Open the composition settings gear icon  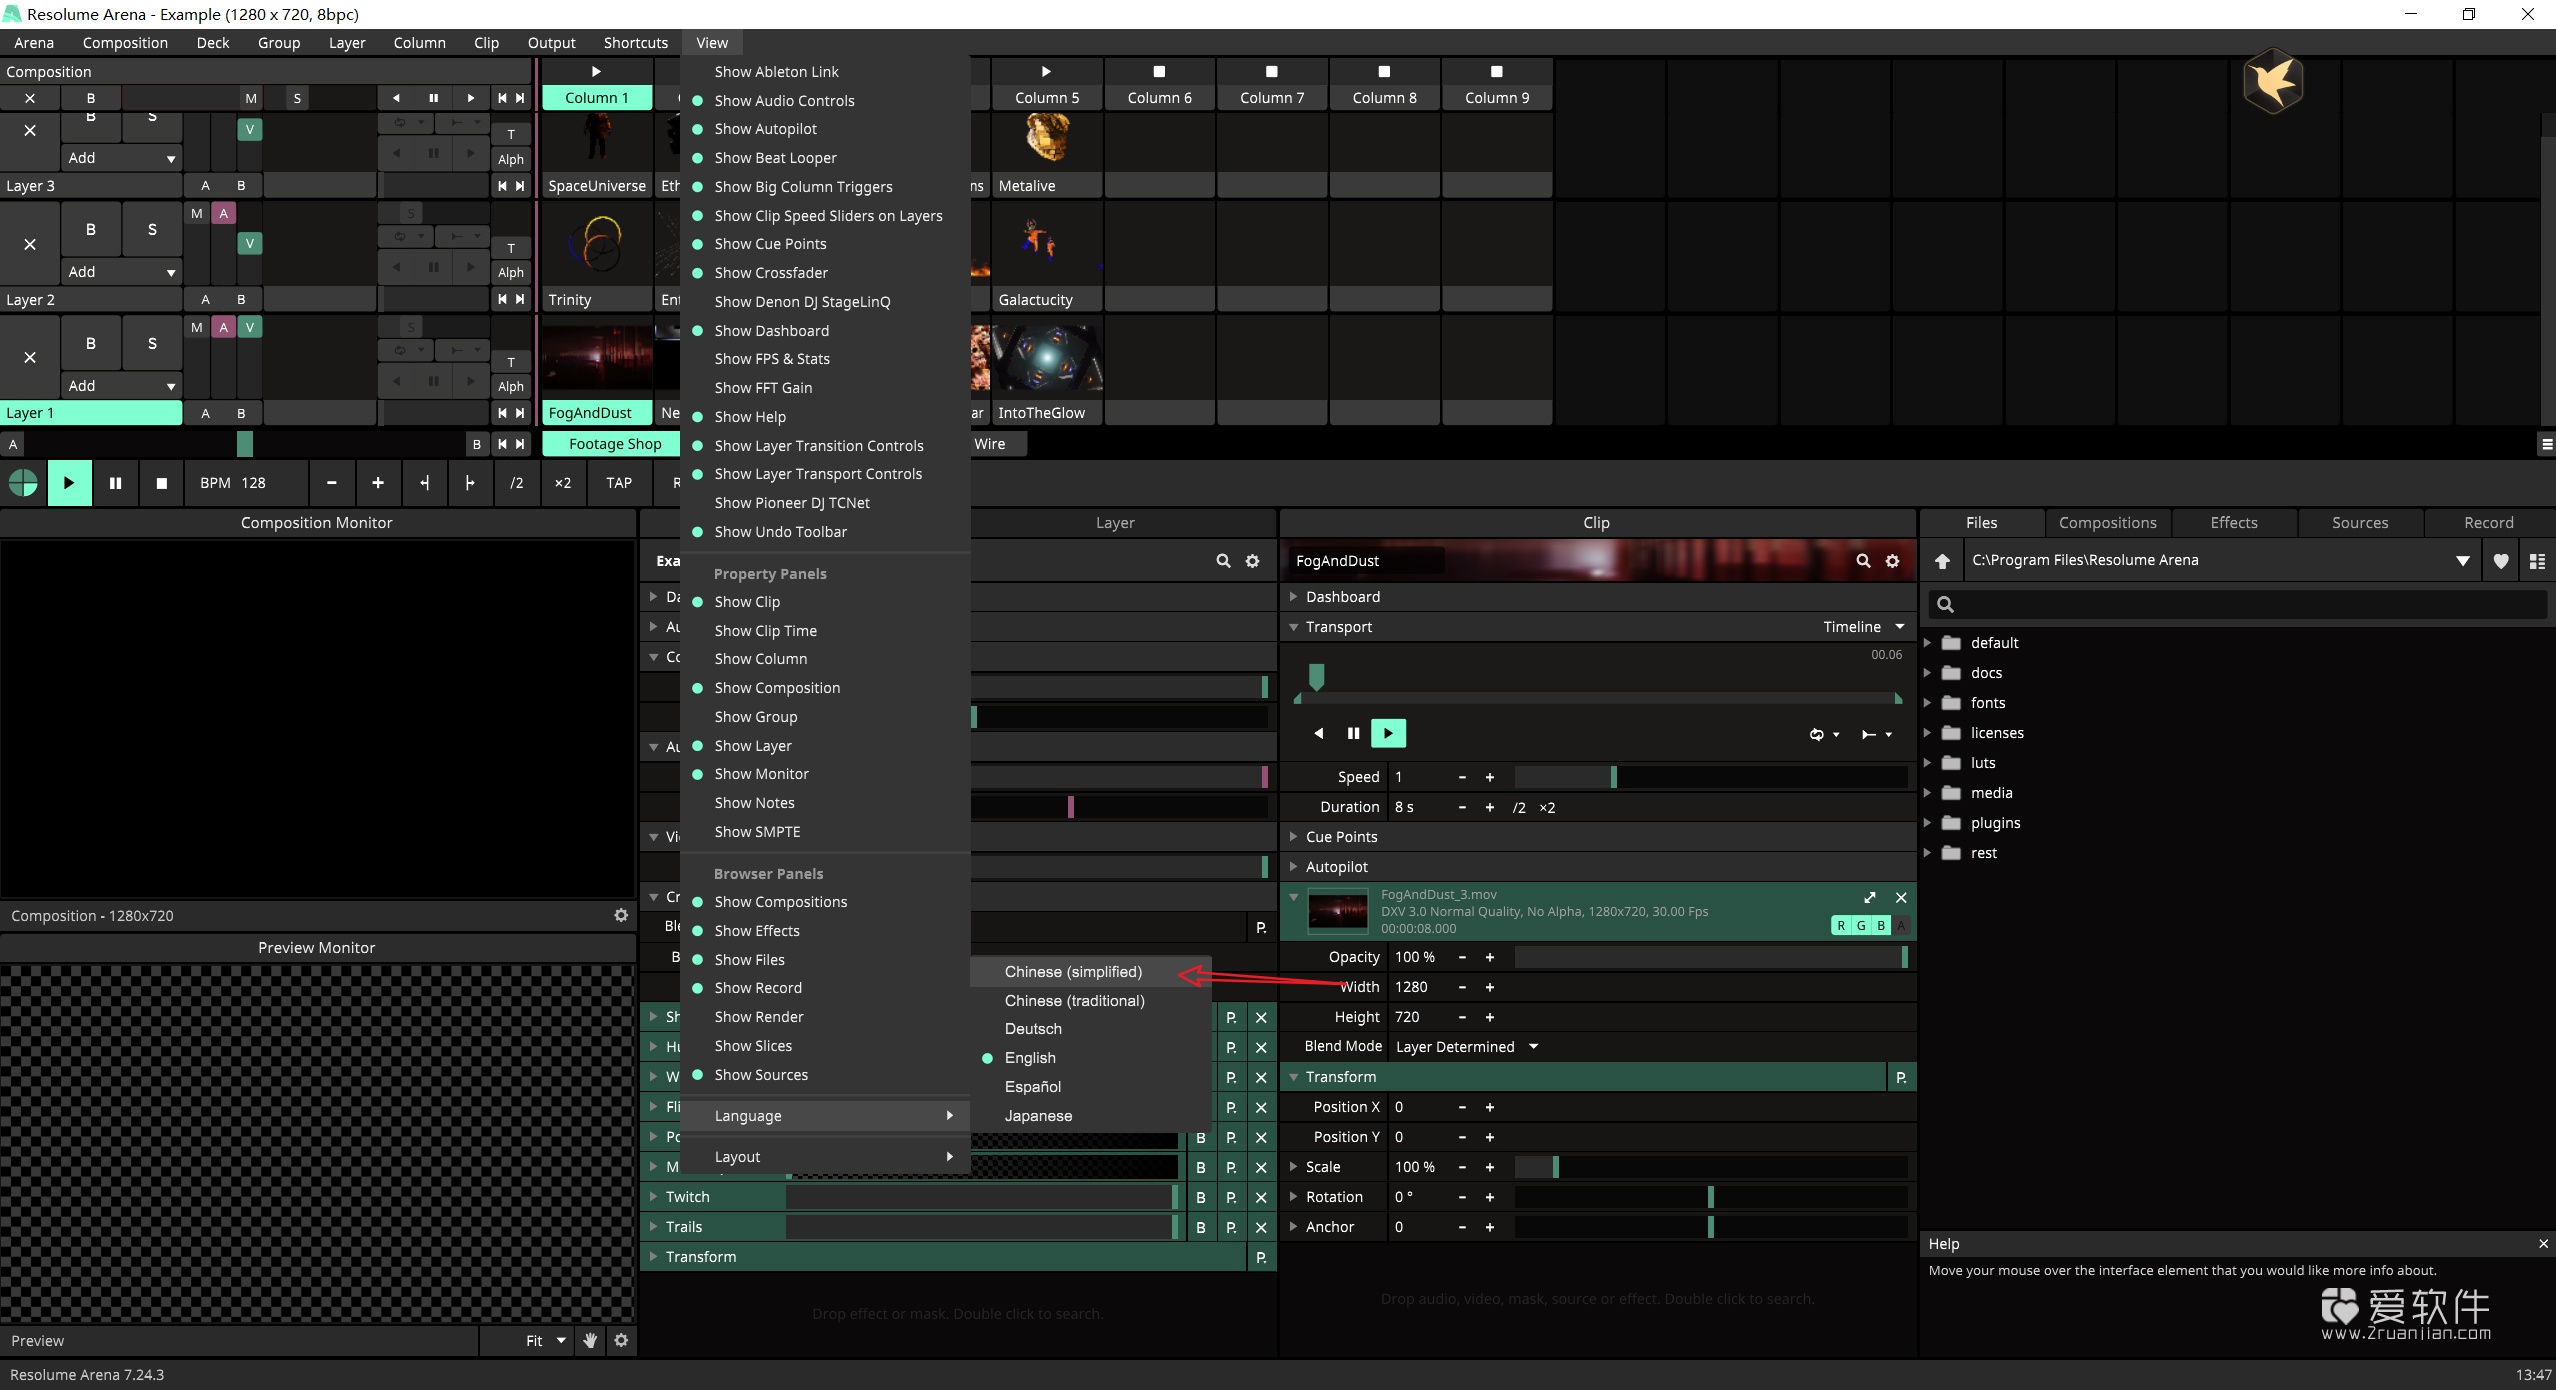[x=621, y=915]
